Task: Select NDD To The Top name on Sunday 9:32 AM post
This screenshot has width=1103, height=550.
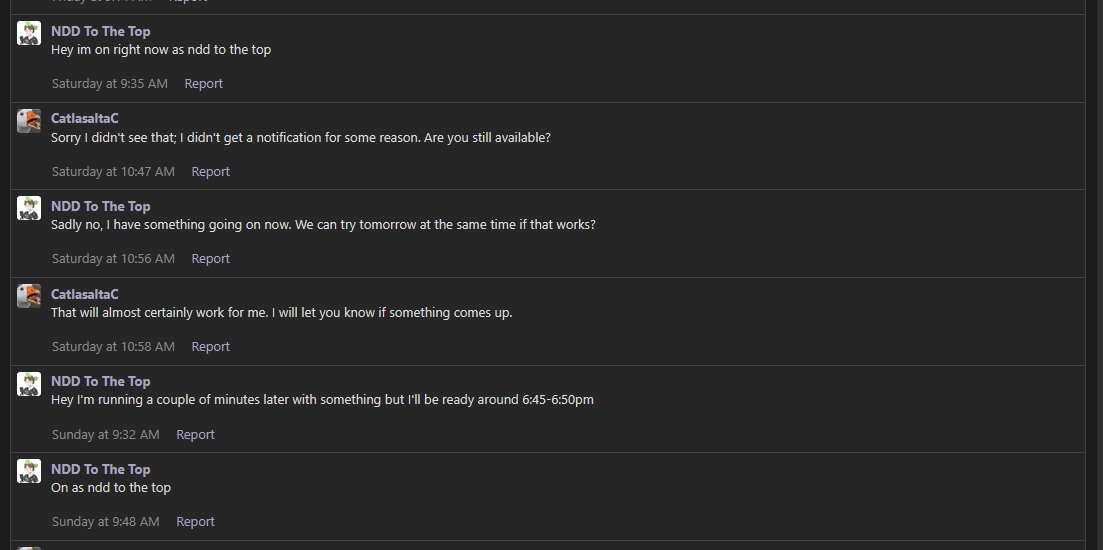Action: tap(100, 381)
